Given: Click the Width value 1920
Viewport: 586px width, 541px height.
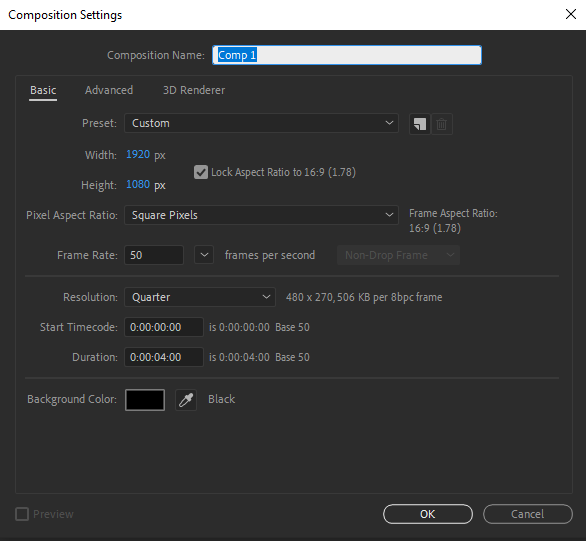Looking at the screenshot, I should 138,154.
